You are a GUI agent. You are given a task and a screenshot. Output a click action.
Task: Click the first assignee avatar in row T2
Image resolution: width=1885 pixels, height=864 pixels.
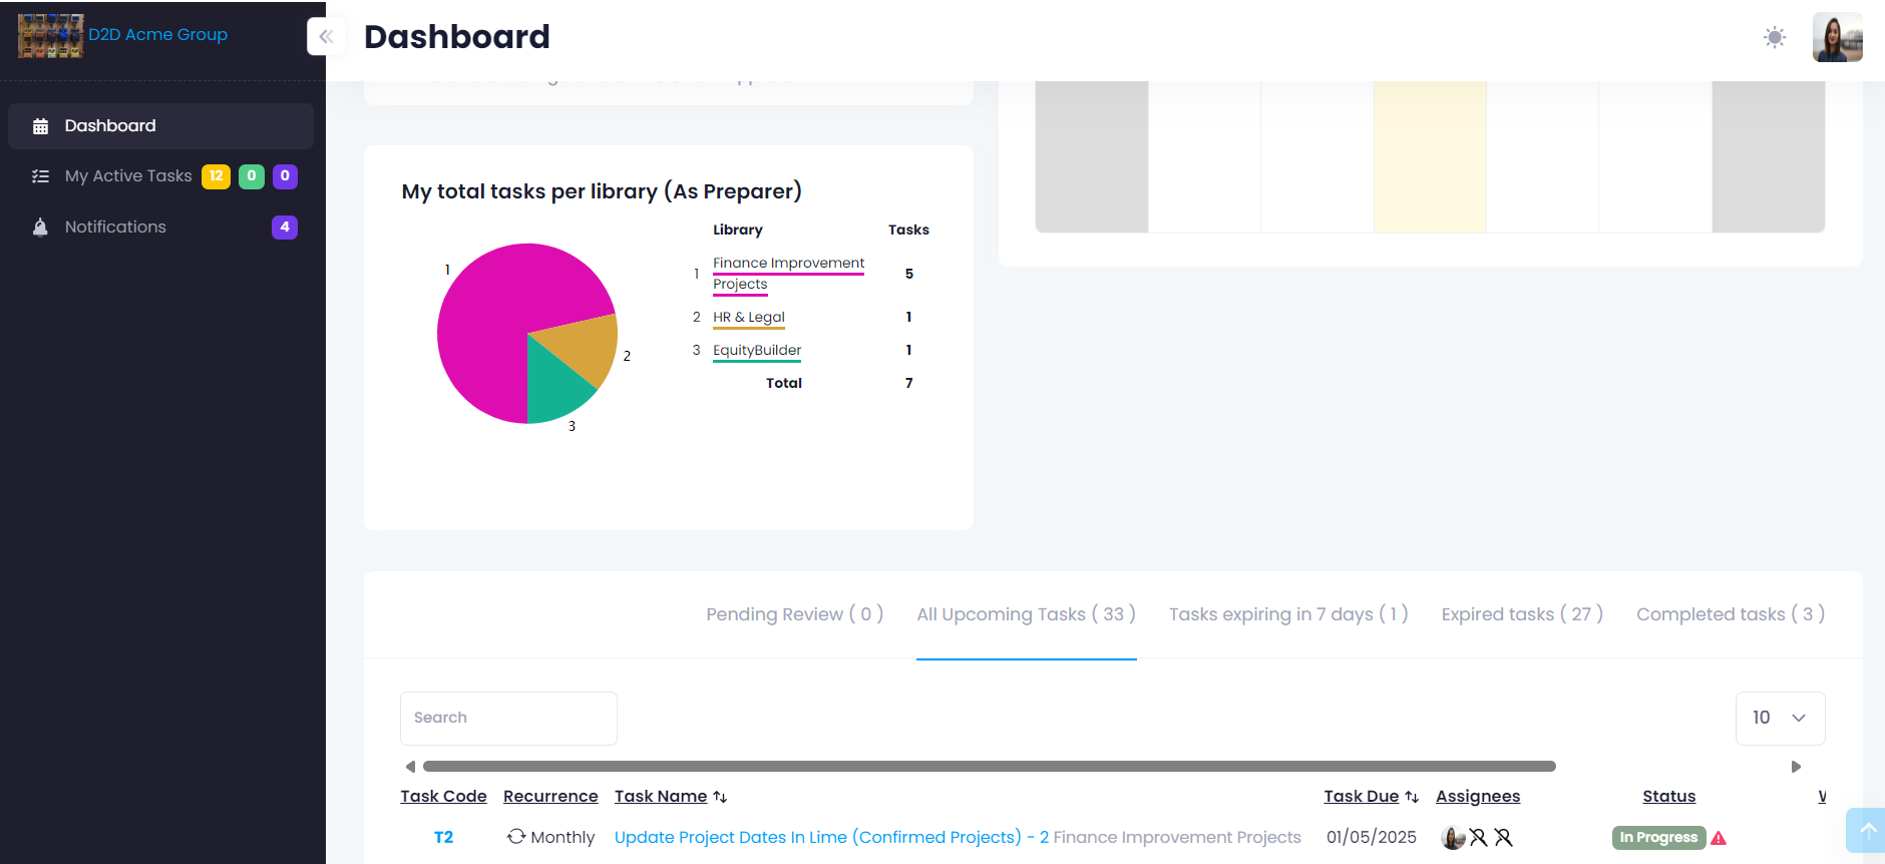pyautogui.click(x=1452, y=838)
